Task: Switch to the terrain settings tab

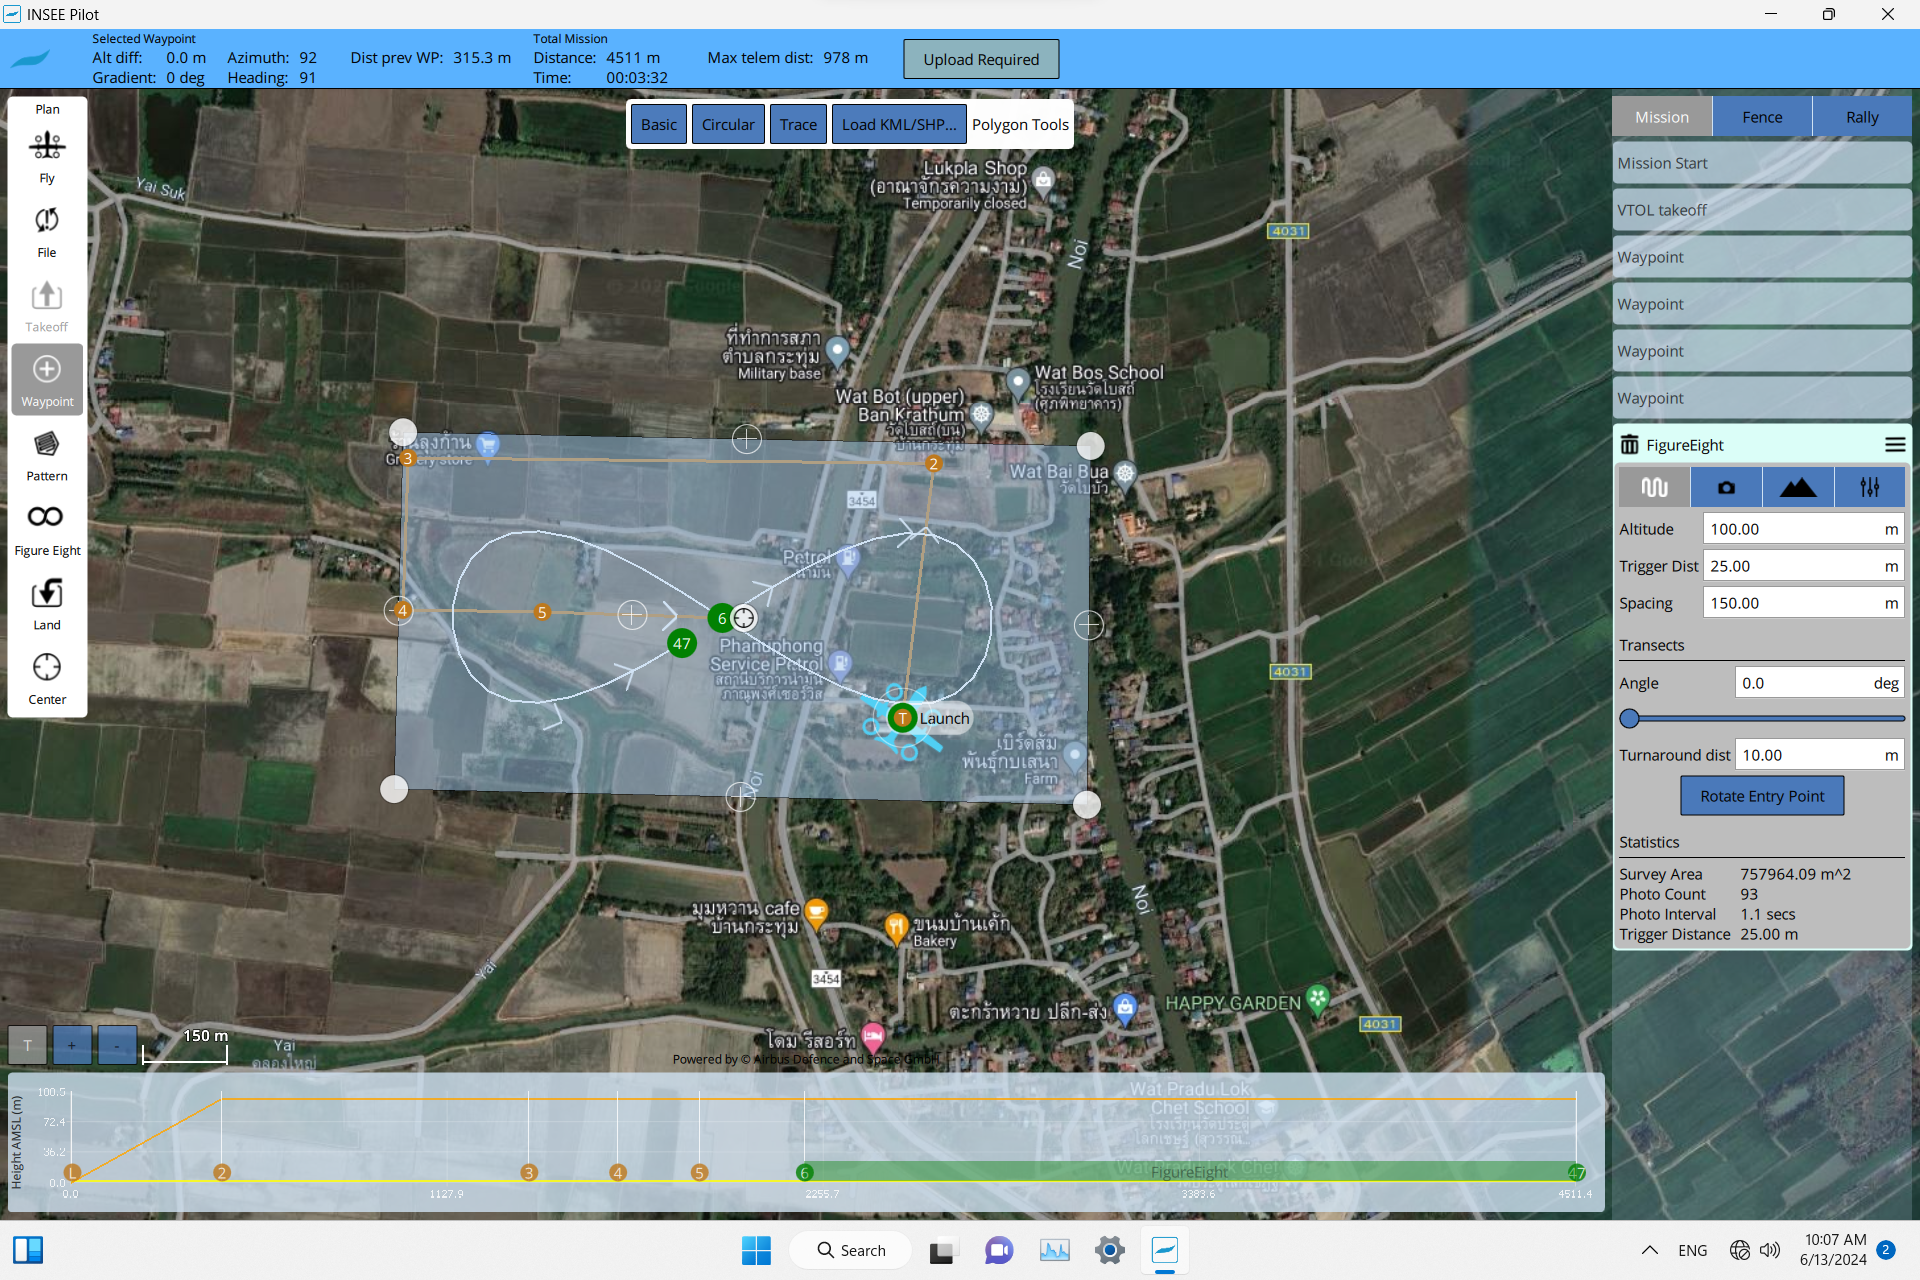Action: [x=1798, y=487]
